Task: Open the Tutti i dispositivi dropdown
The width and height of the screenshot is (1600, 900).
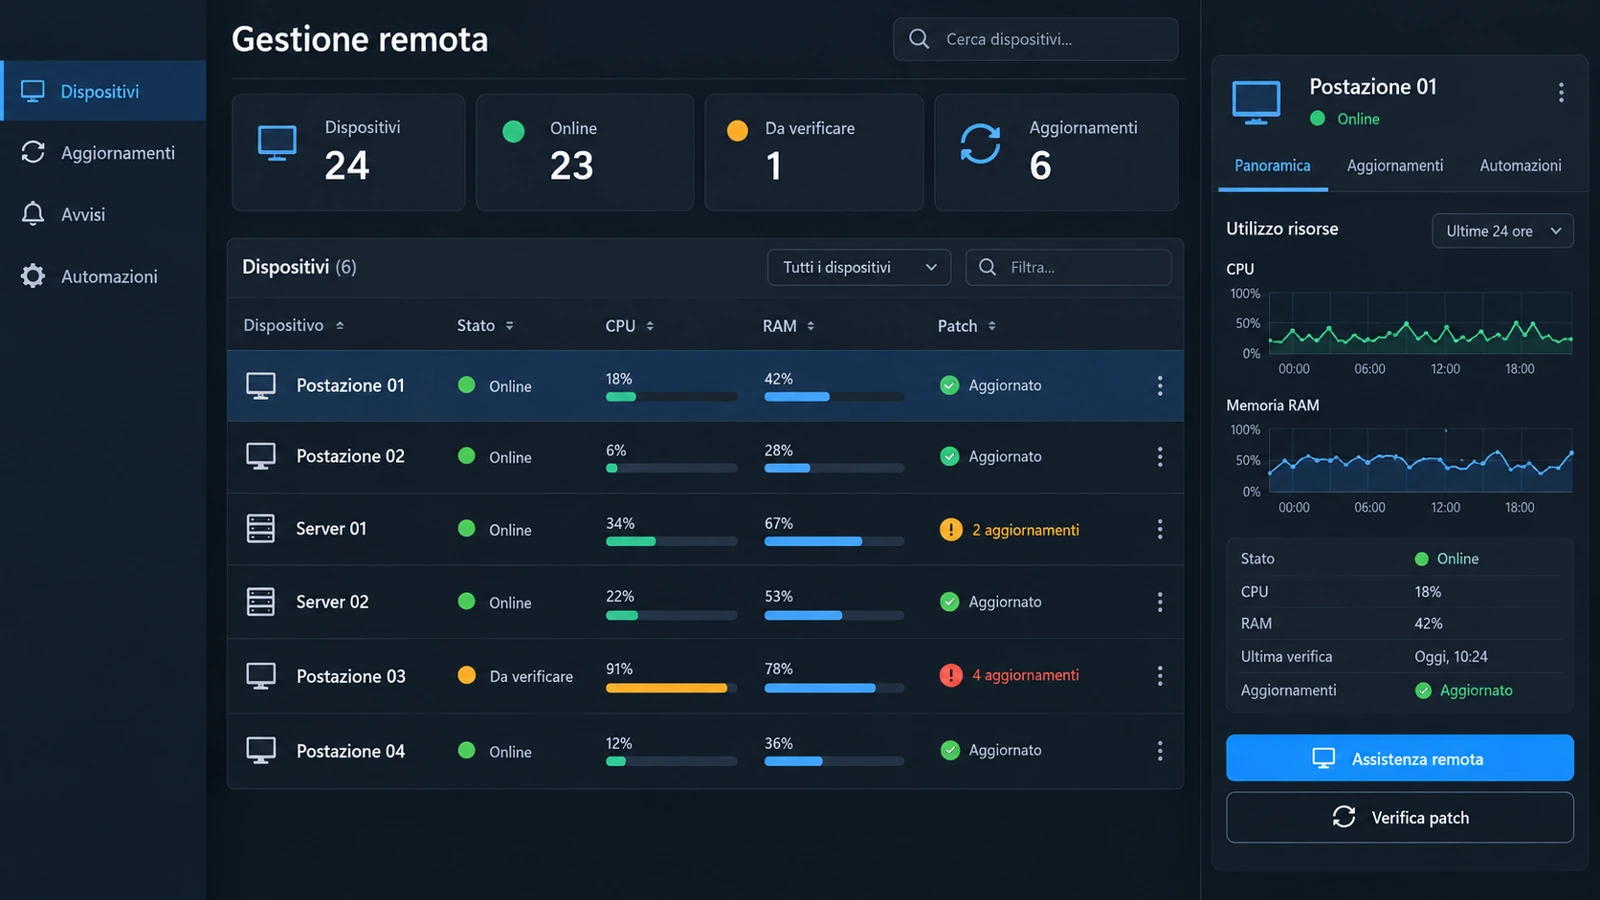Action: coord(859,267)
